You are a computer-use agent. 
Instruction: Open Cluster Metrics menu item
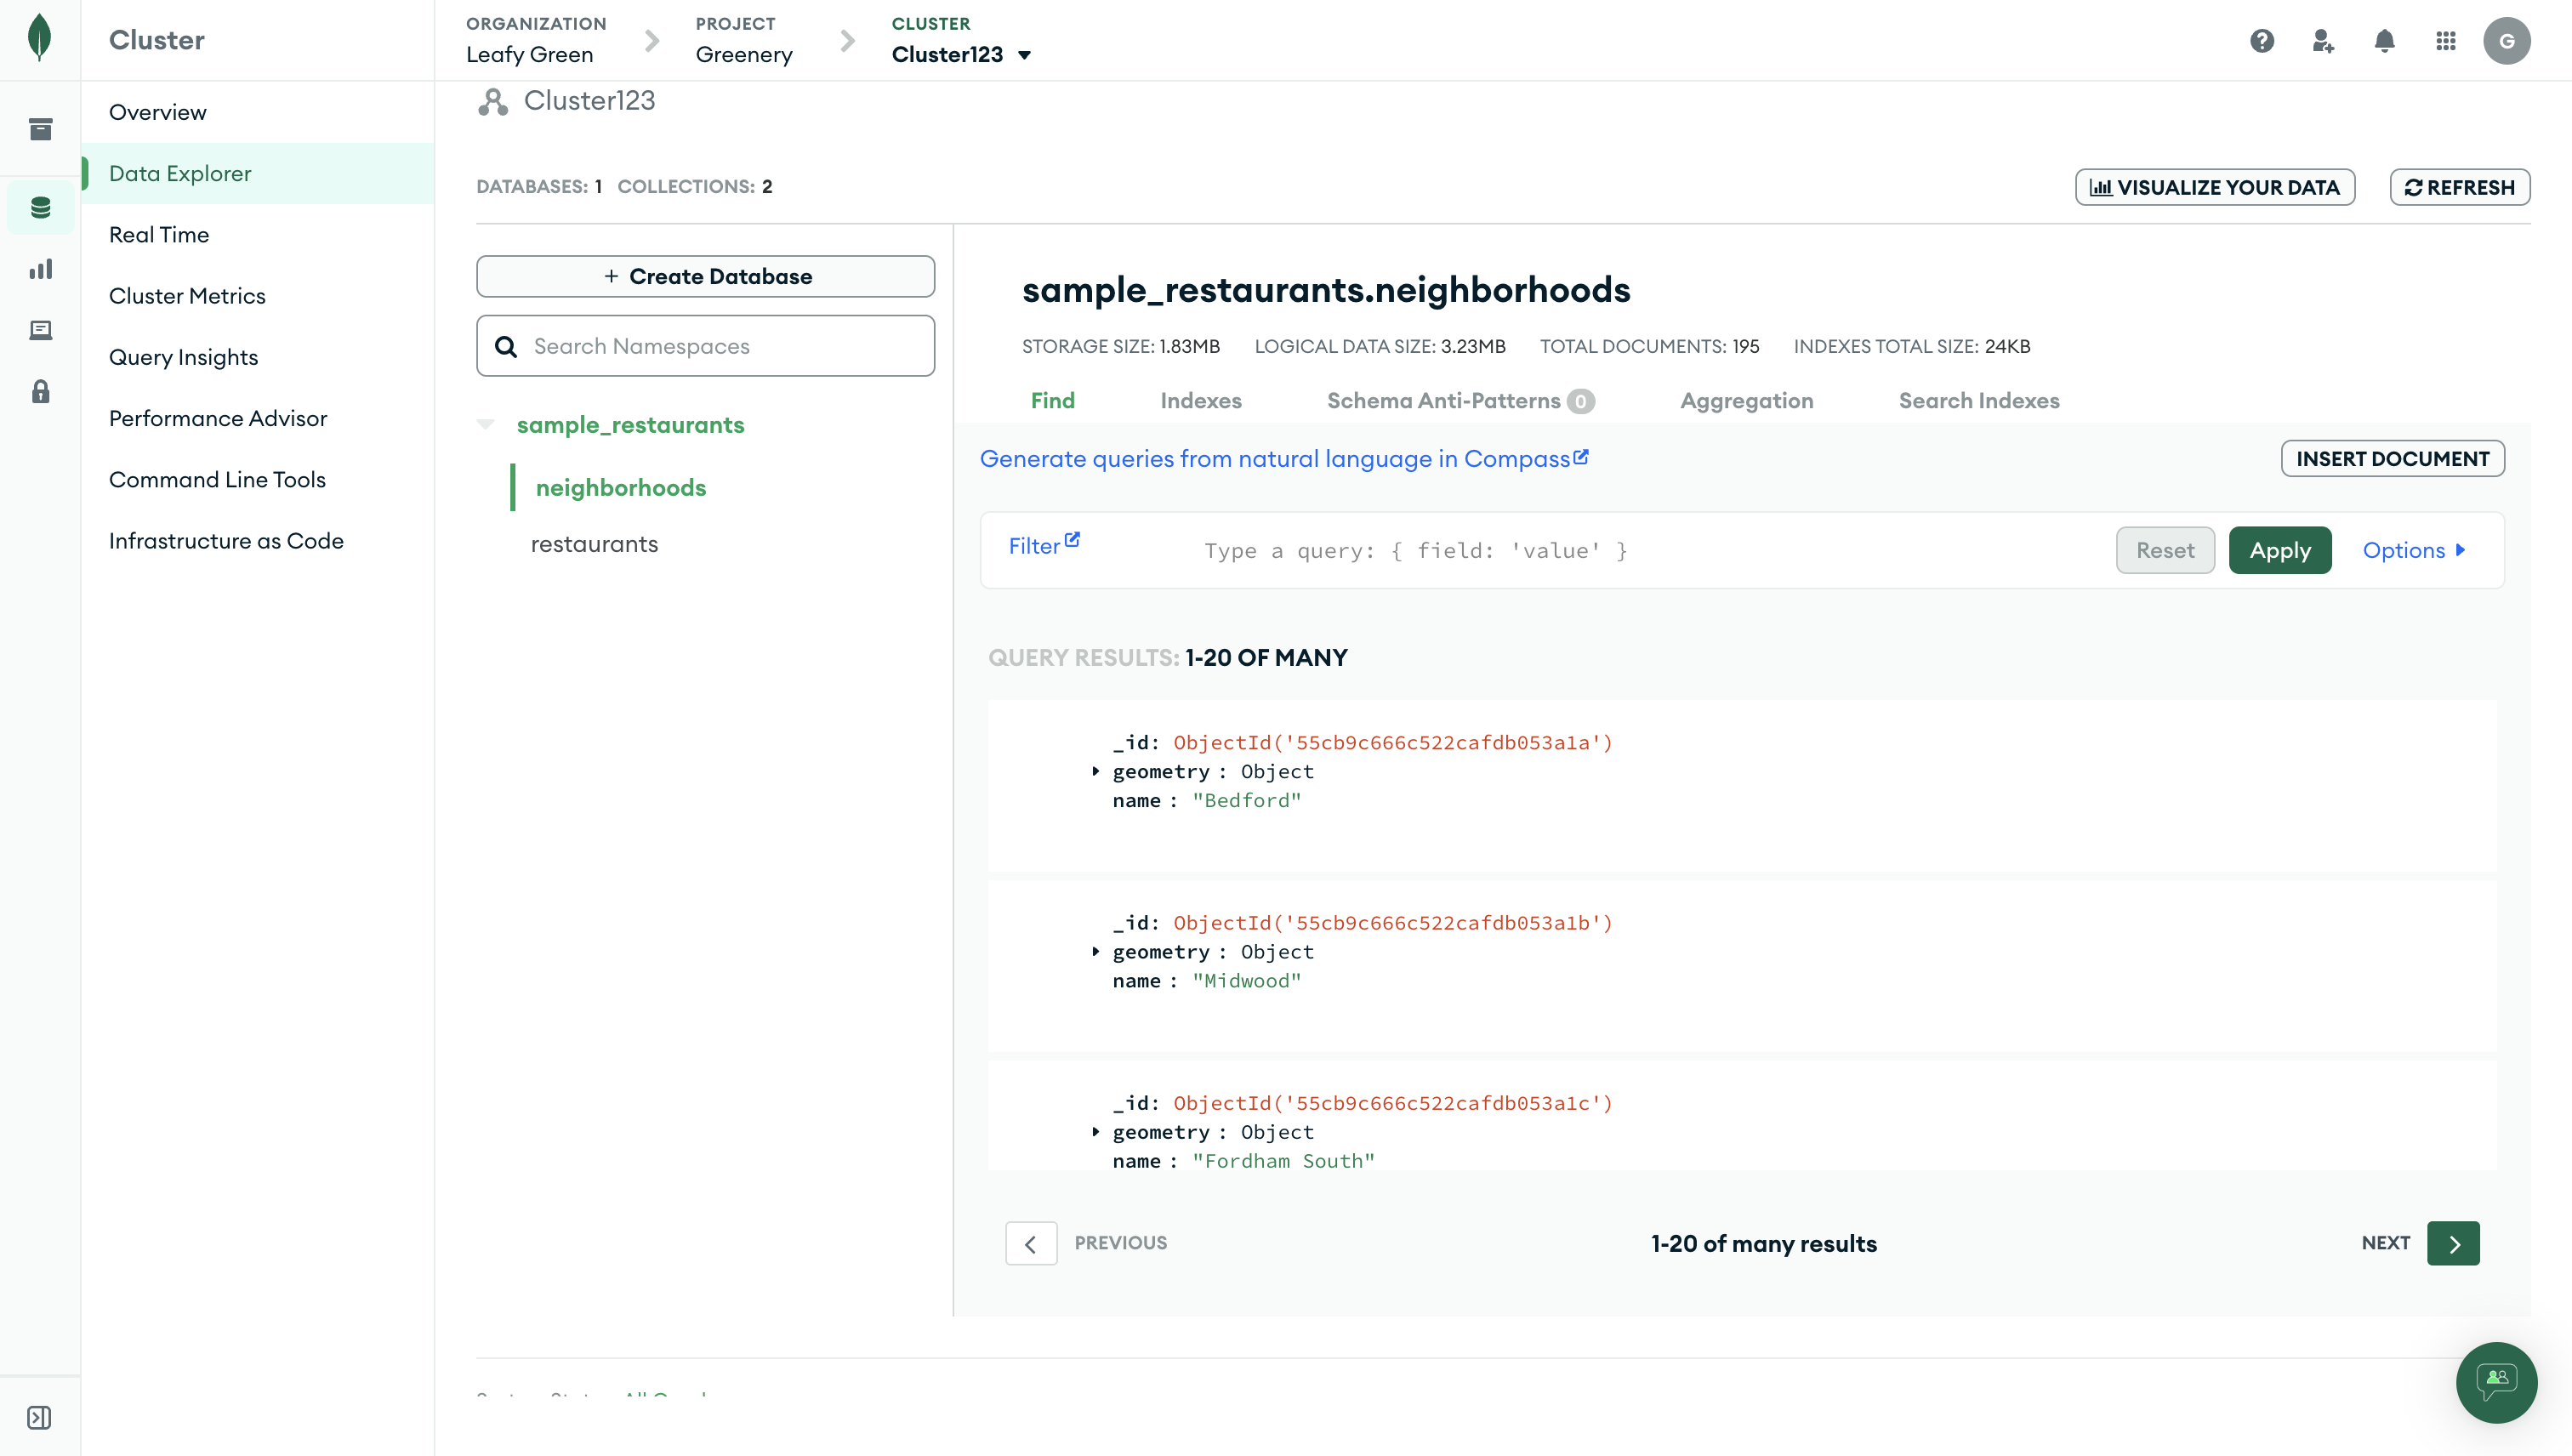258,295
